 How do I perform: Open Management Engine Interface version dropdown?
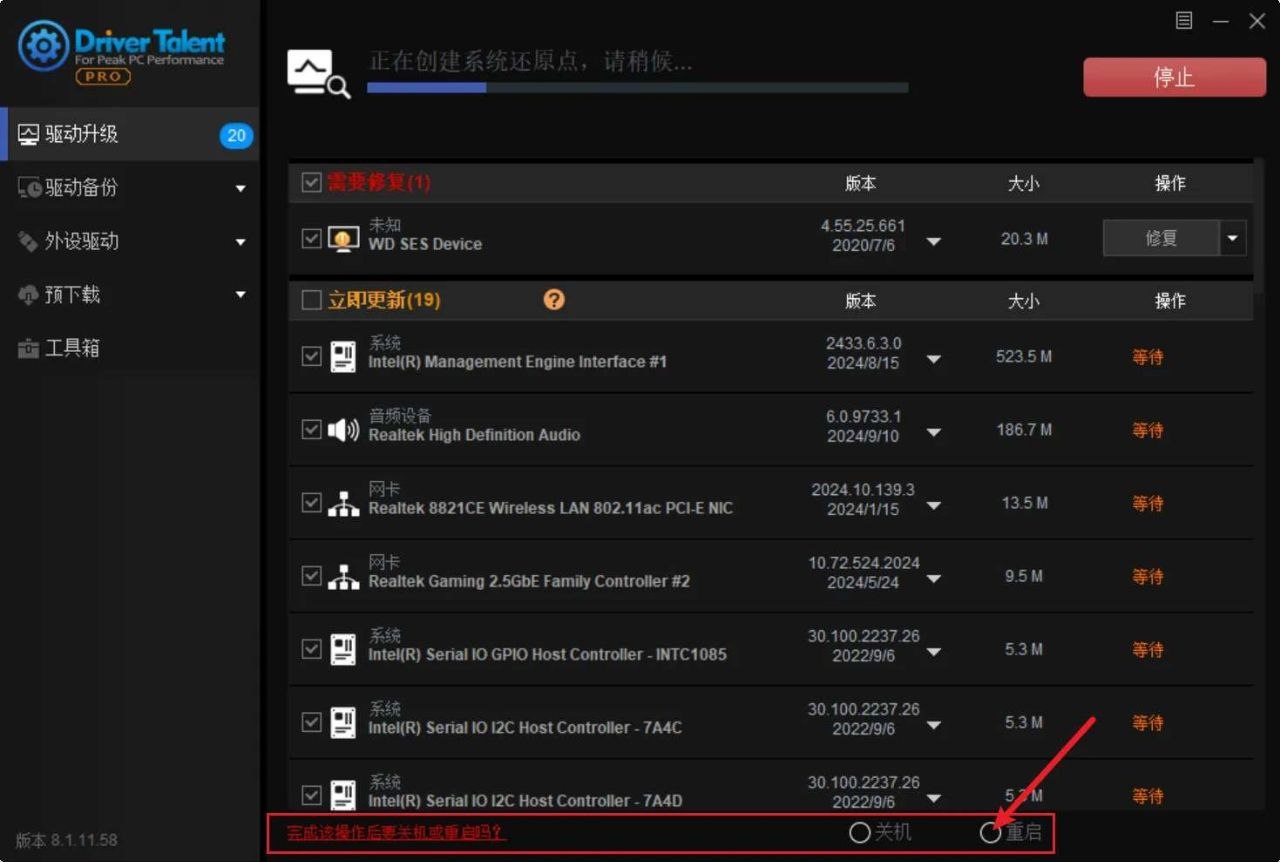point(933,359)
